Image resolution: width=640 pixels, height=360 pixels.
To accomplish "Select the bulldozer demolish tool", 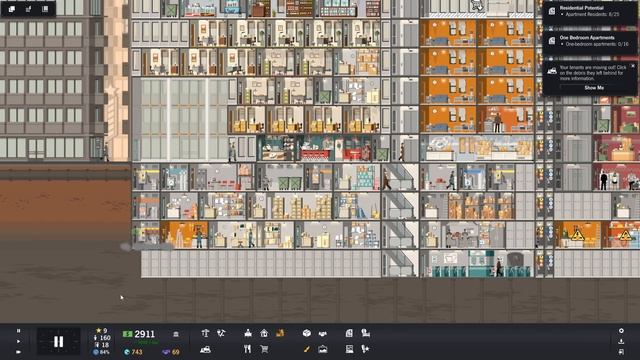I will pos(205,349).
